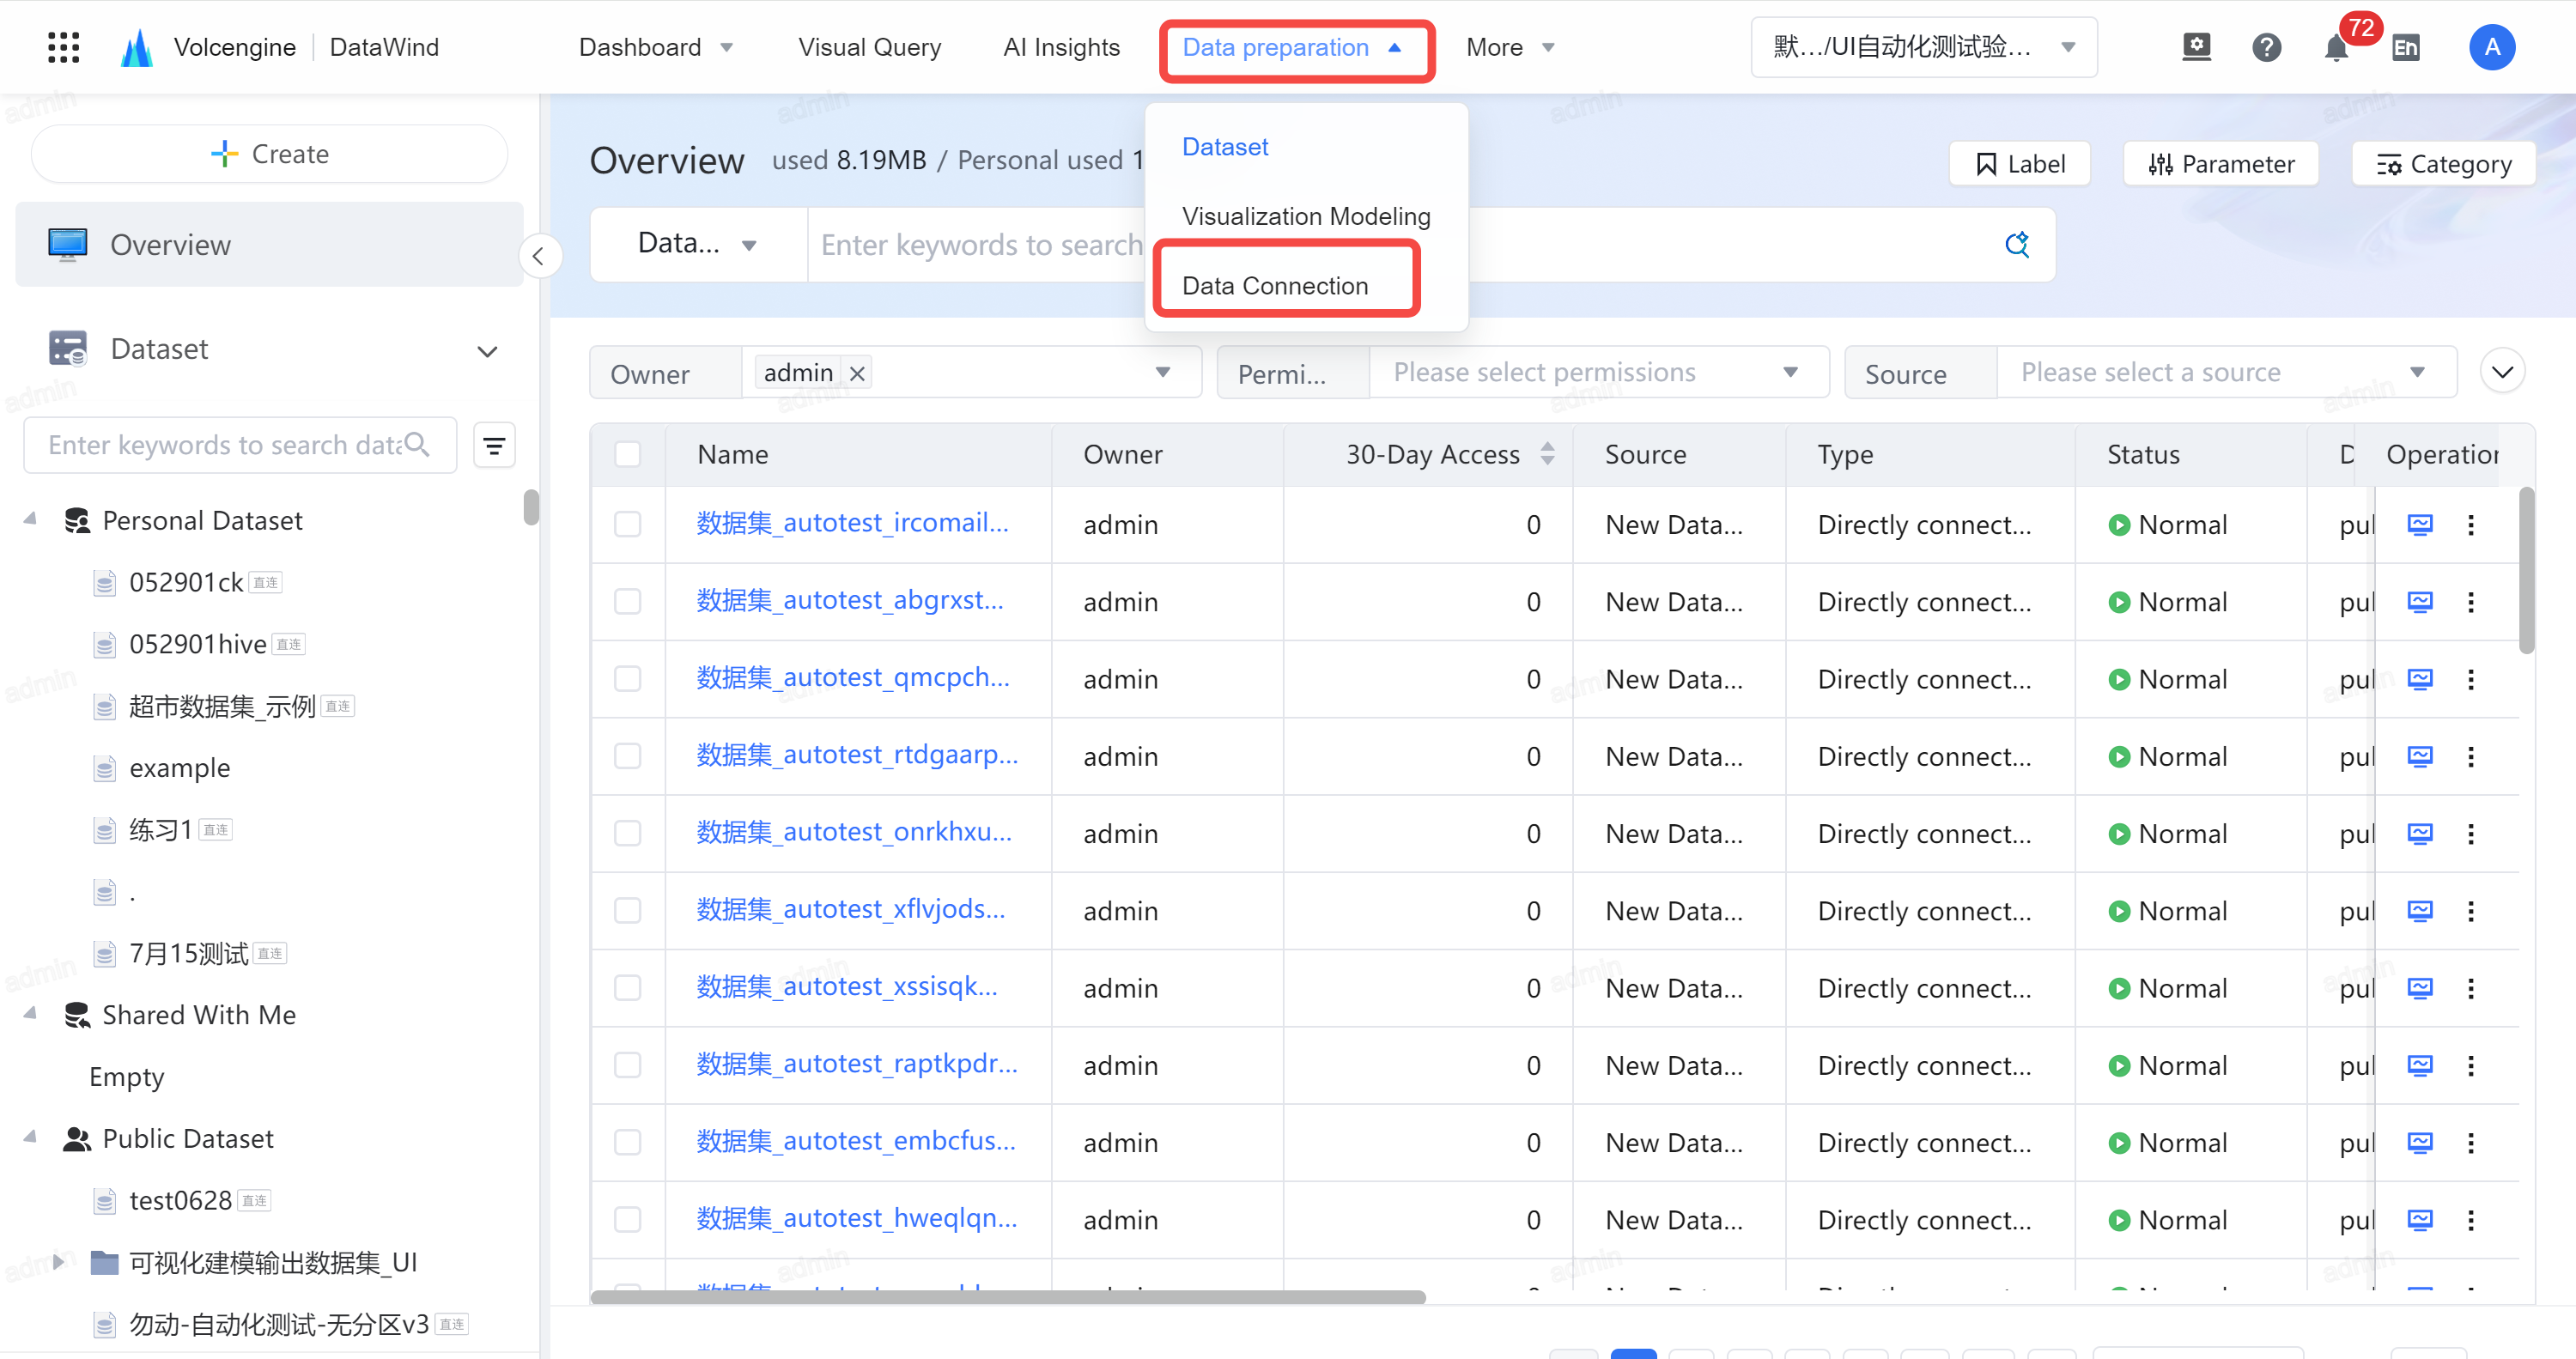
Task: Check the 数据集_autotest_raptkpdr row checkbox
Action: [x=627, y=1065]
